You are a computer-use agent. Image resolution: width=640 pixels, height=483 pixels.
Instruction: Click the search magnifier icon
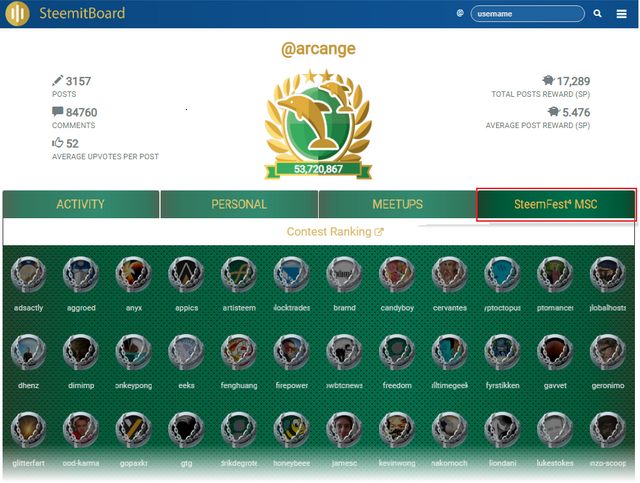tap(597, 13)
